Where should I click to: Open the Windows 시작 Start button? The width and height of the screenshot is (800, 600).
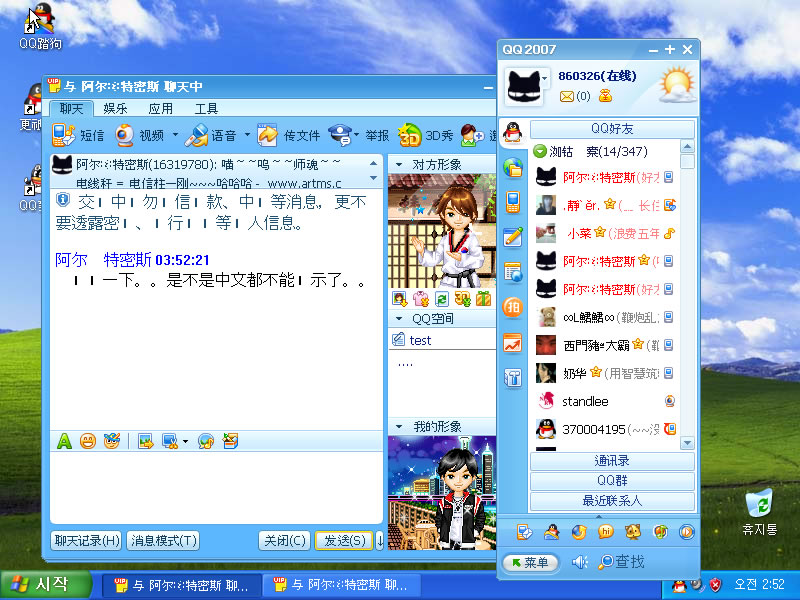(x=46, y=585)
